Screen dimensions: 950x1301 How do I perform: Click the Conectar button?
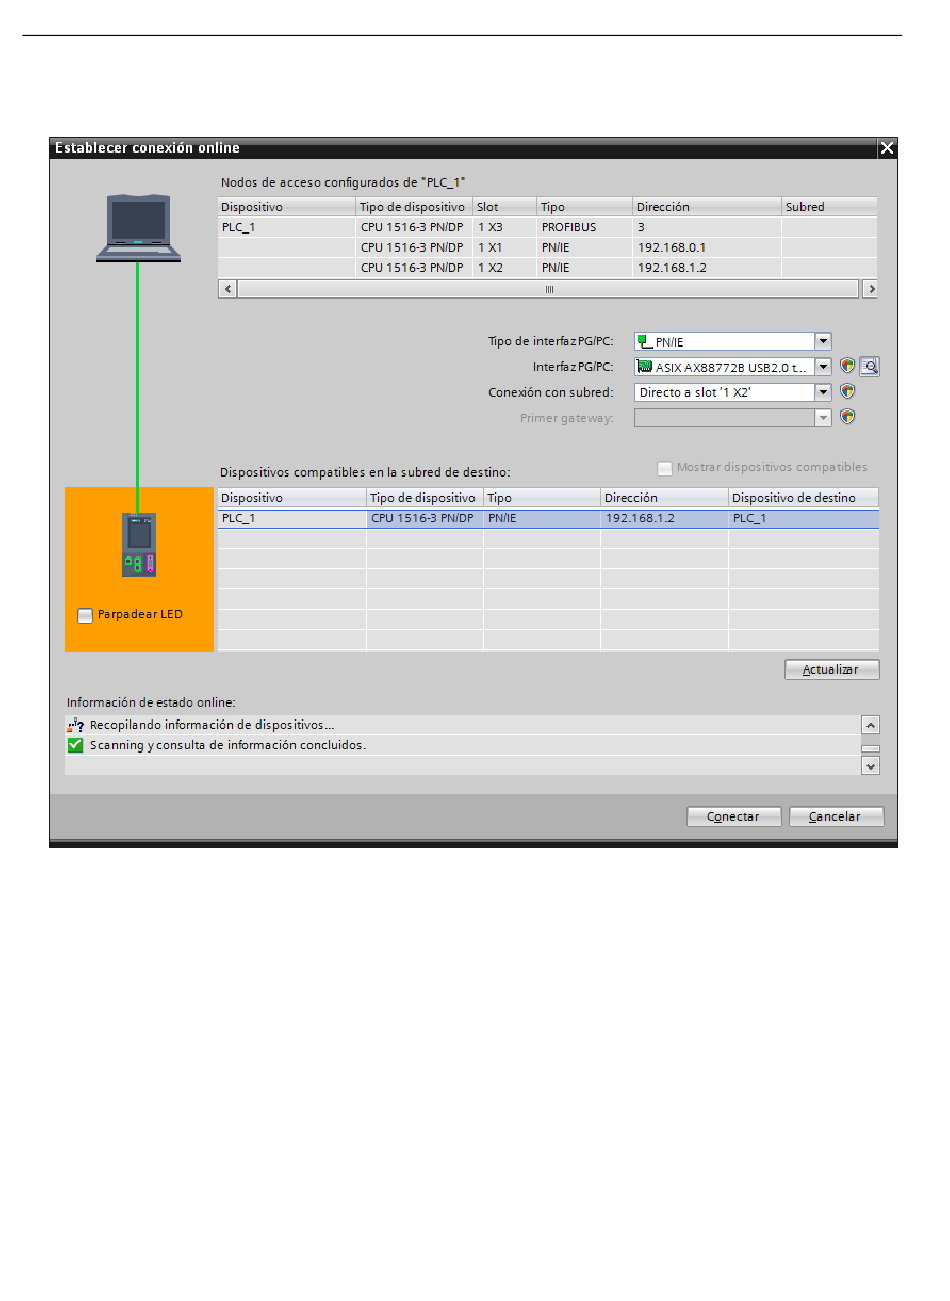click(x=734, y=817)
